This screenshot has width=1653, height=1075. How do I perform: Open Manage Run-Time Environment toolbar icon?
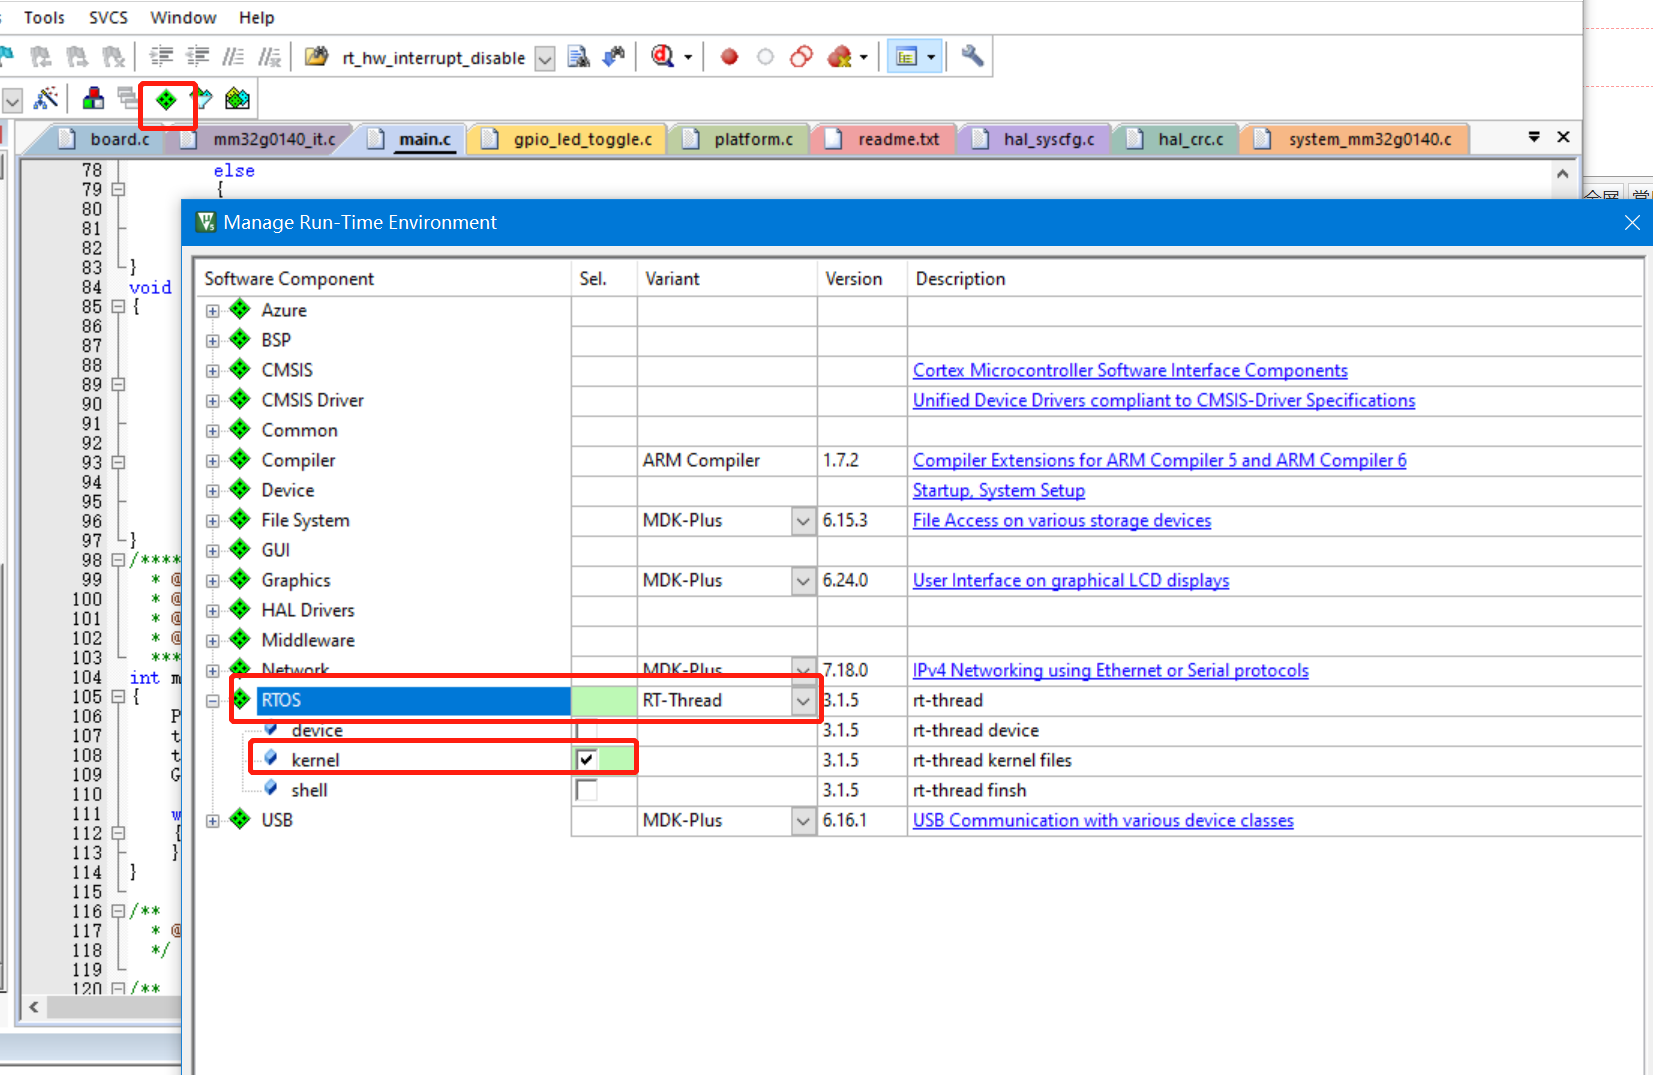pos(166,99)
